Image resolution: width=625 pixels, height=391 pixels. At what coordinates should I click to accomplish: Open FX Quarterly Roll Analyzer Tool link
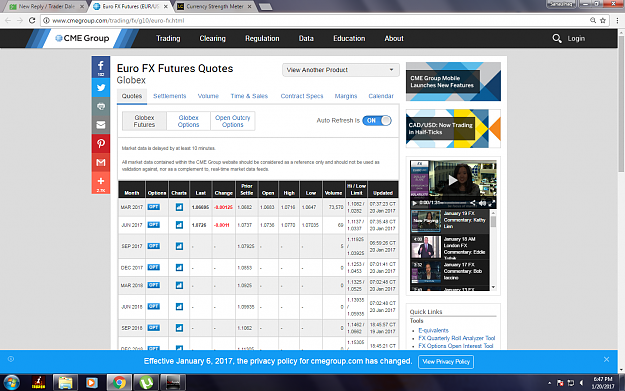(x=457, y=338)
